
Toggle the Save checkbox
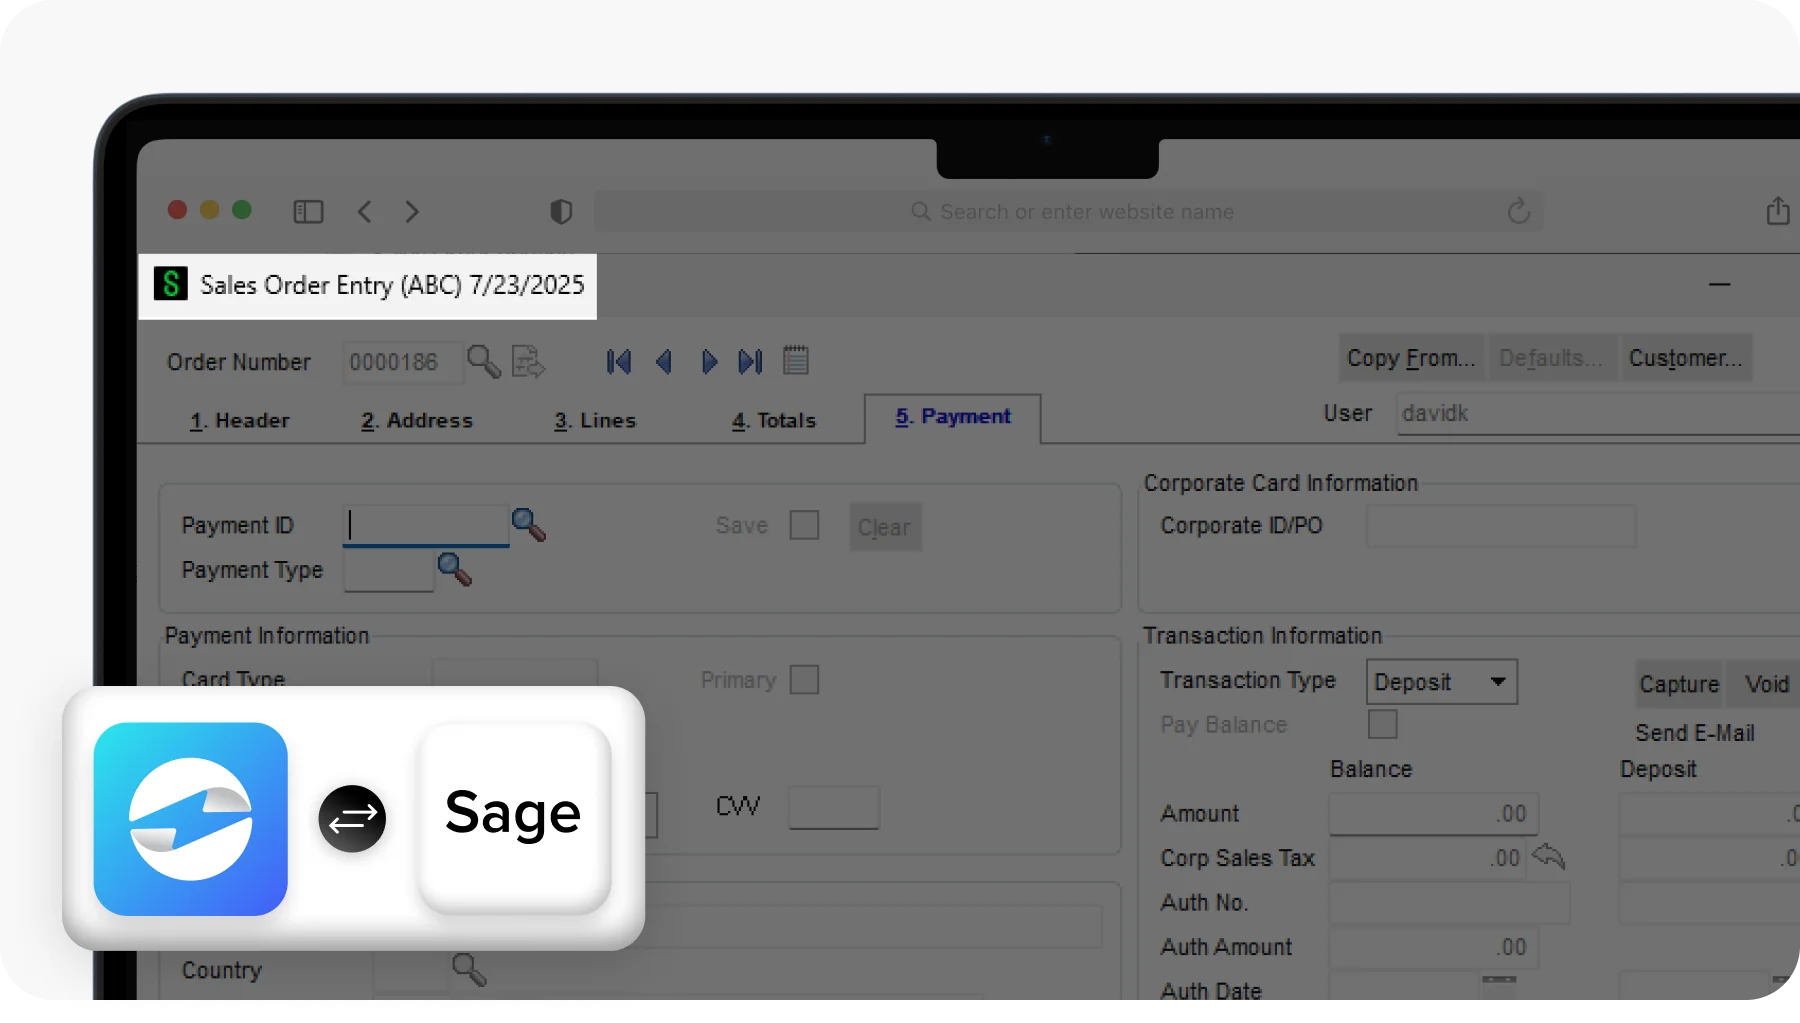coord(804,525)
